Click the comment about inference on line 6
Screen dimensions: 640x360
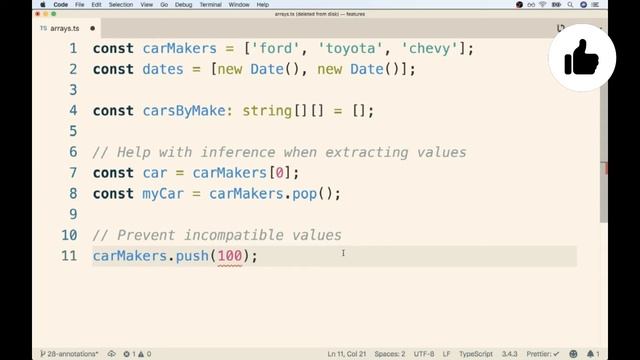pyautogui.click(x=279, y=152)
